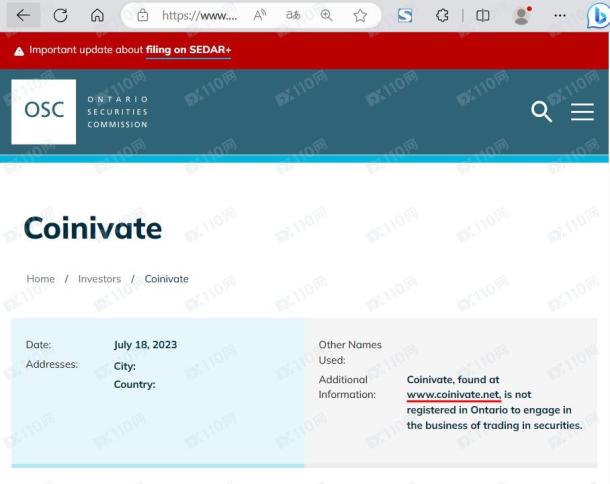Click 'registered in Ontario to engage in' text
Image resolution: width=610 pixels, height=484 pixels.
489,410
